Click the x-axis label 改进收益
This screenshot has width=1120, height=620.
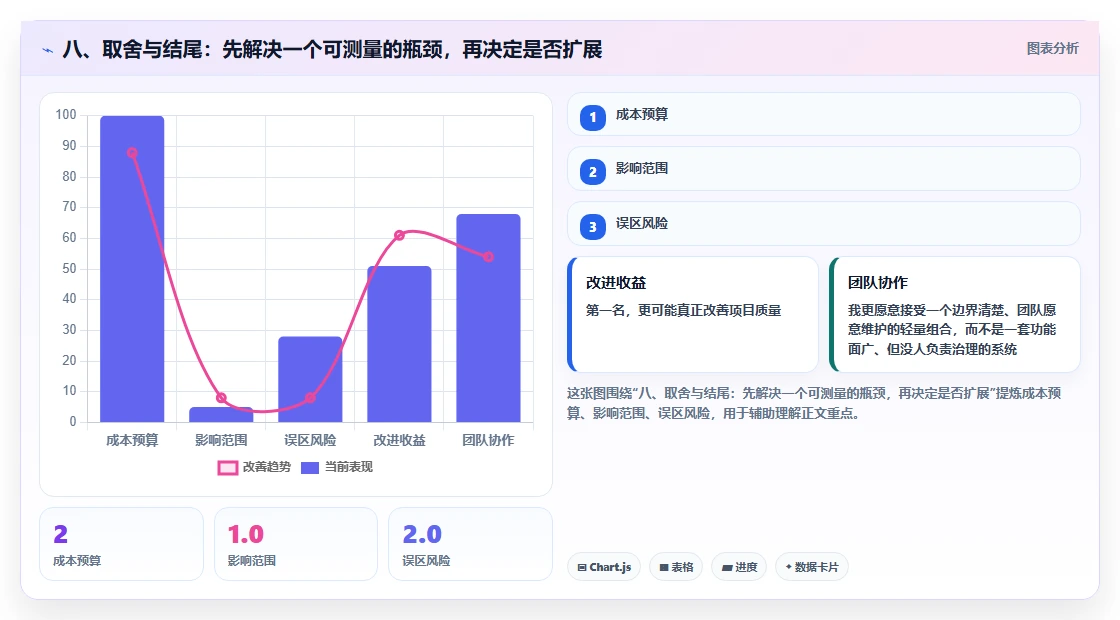399,440
